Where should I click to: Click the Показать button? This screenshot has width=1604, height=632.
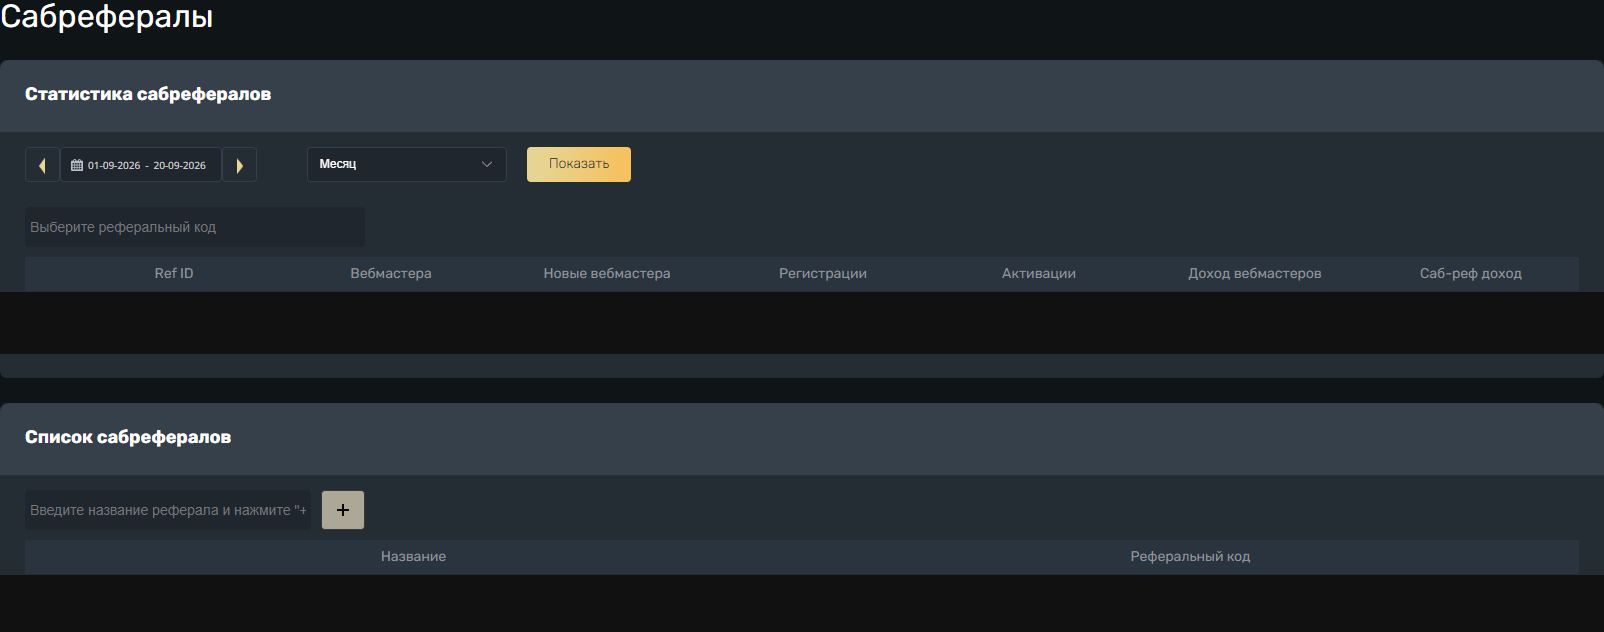(579, 165)
